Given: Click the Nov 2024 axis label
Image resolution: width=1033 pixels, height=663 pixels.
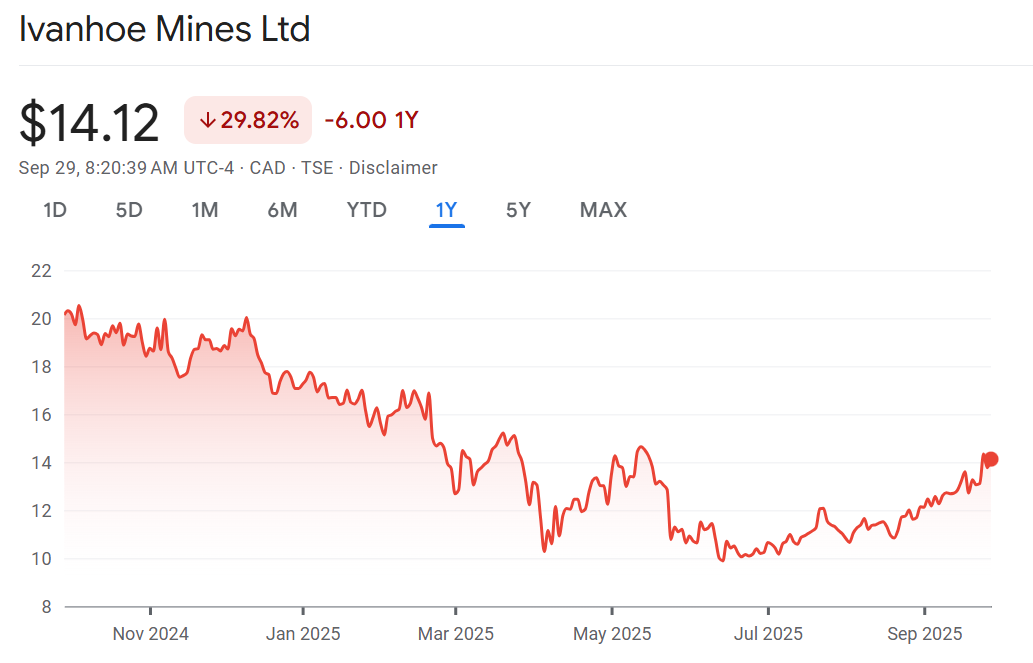Looking at the screenshot, I should point(150,634).
